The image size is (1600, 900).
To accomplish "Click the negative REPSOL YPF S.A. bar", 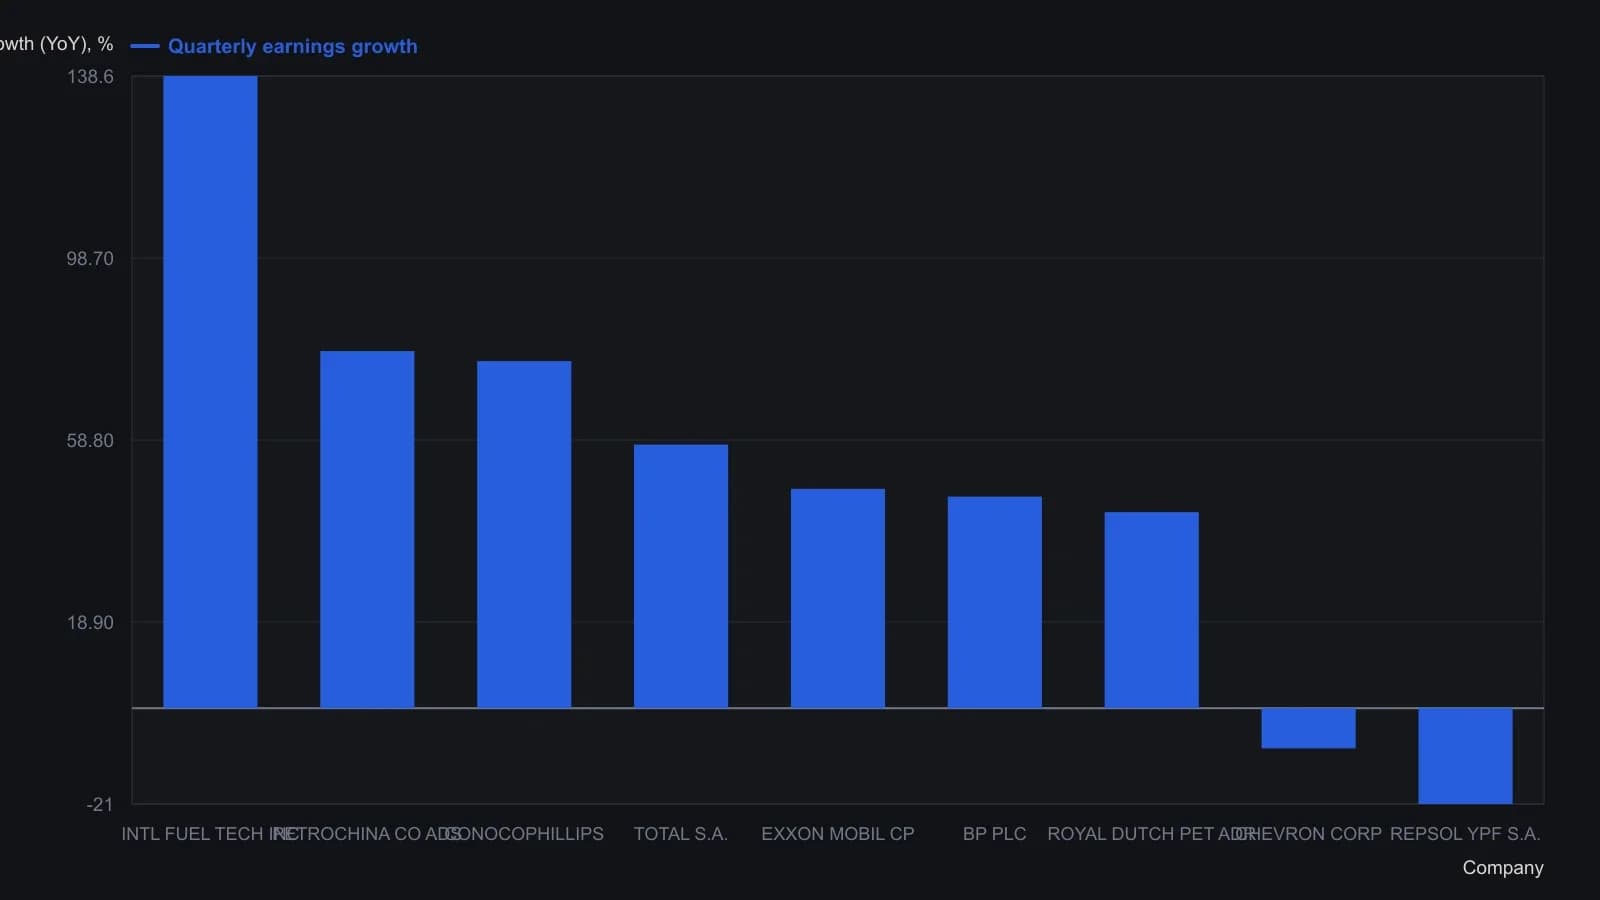I will [x=1465, y=756].
